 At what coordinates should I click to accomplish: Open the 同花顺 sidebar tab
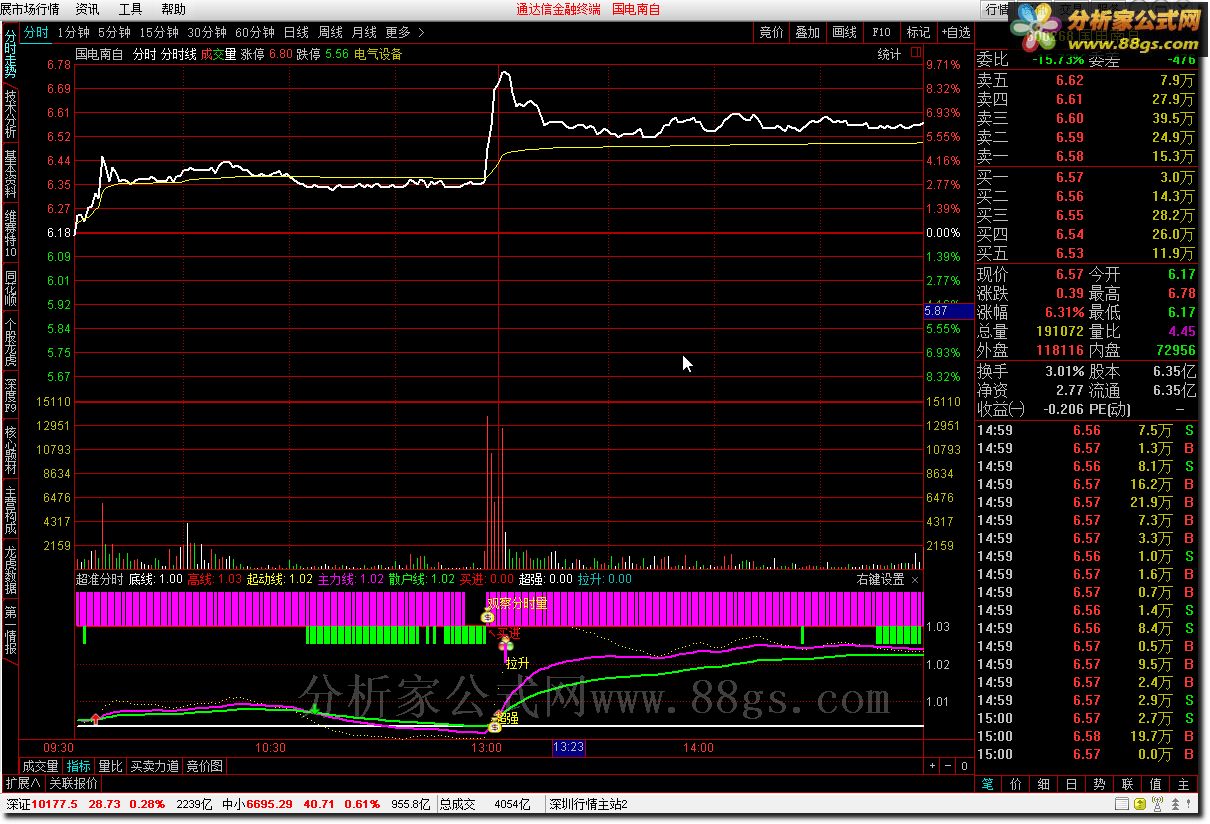(10, 288)
